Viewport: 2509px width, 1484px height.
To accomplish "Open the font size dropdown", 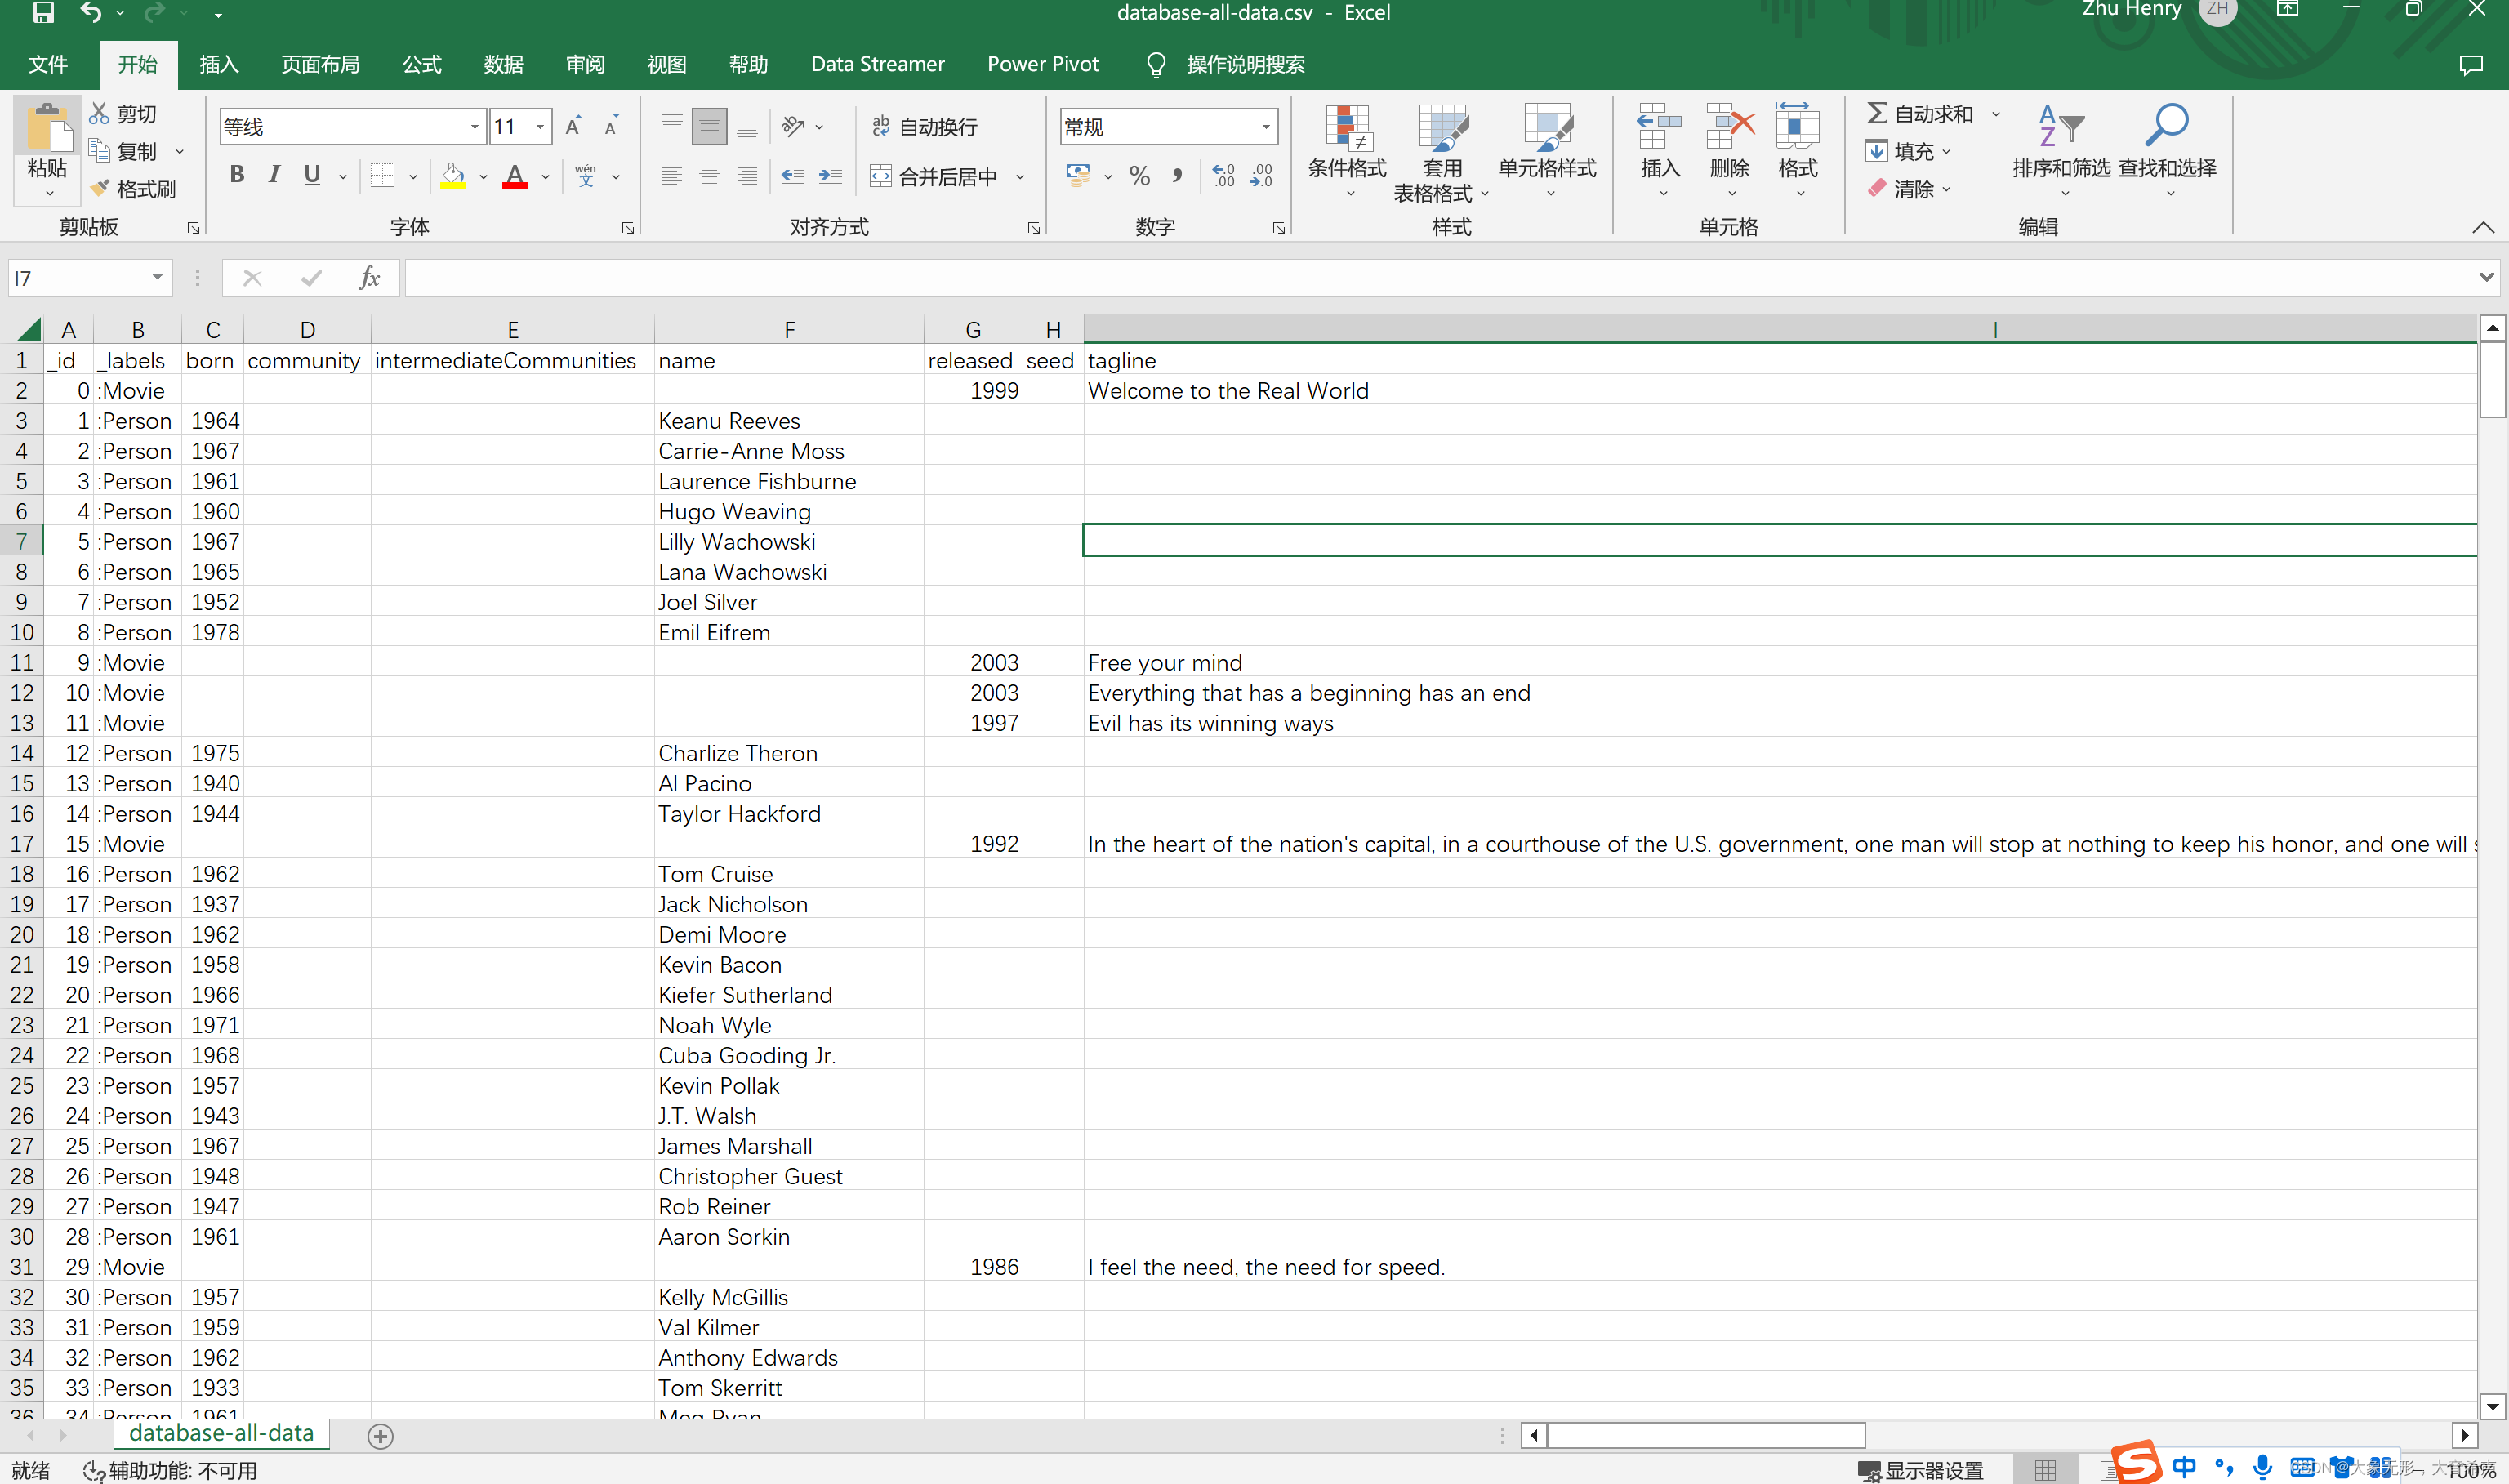I will pyautogui.click(x=540, y=127).
